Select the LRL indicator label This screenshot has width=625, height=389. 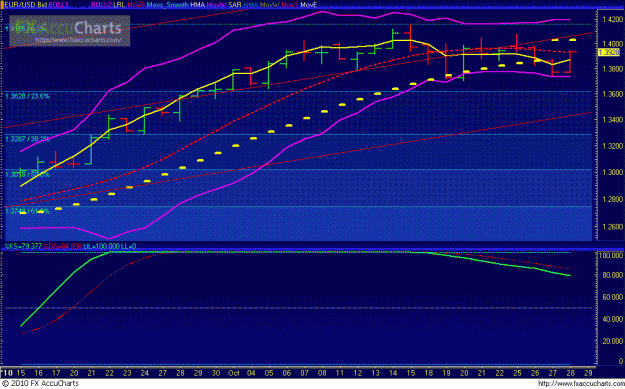118,5
